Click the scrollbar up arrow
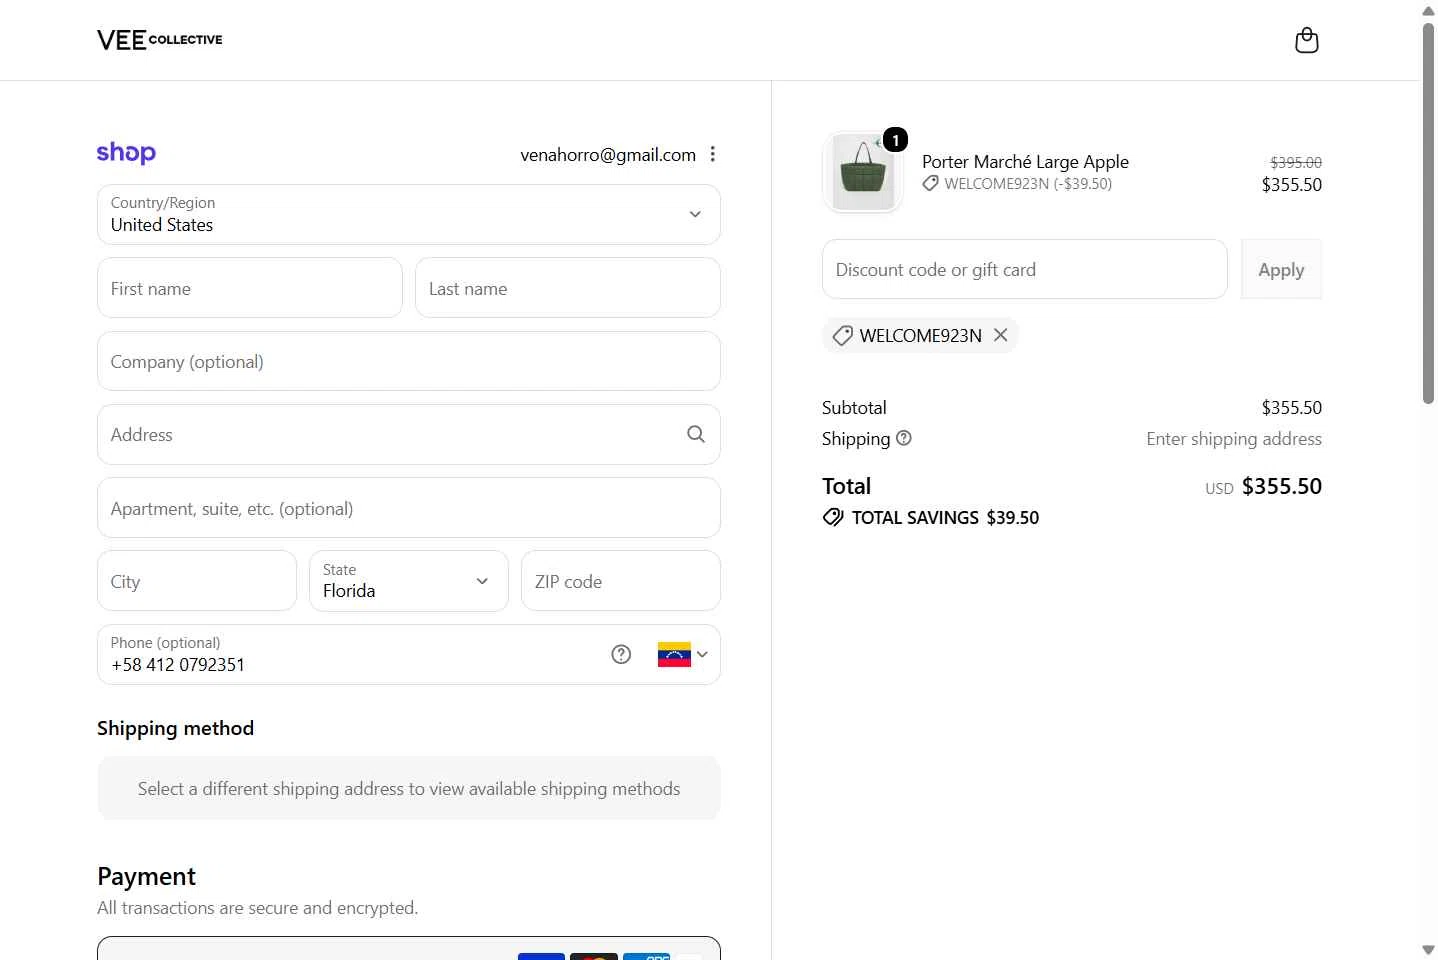Image resolution: width=1438 pixels, height=960 pixels. click(1428, 10)
